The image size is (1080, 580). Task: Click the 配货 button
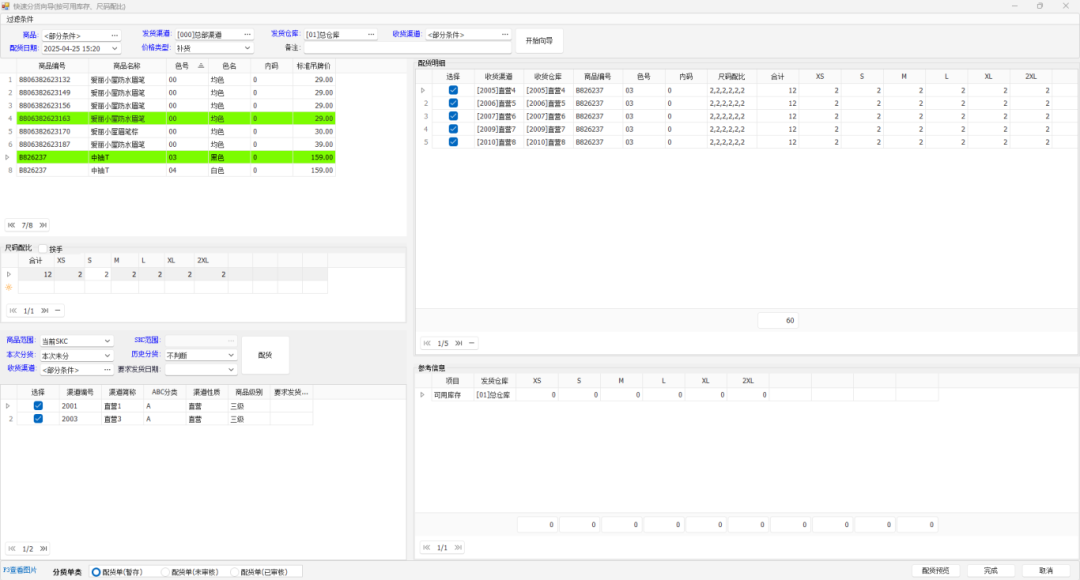[265, 355]
